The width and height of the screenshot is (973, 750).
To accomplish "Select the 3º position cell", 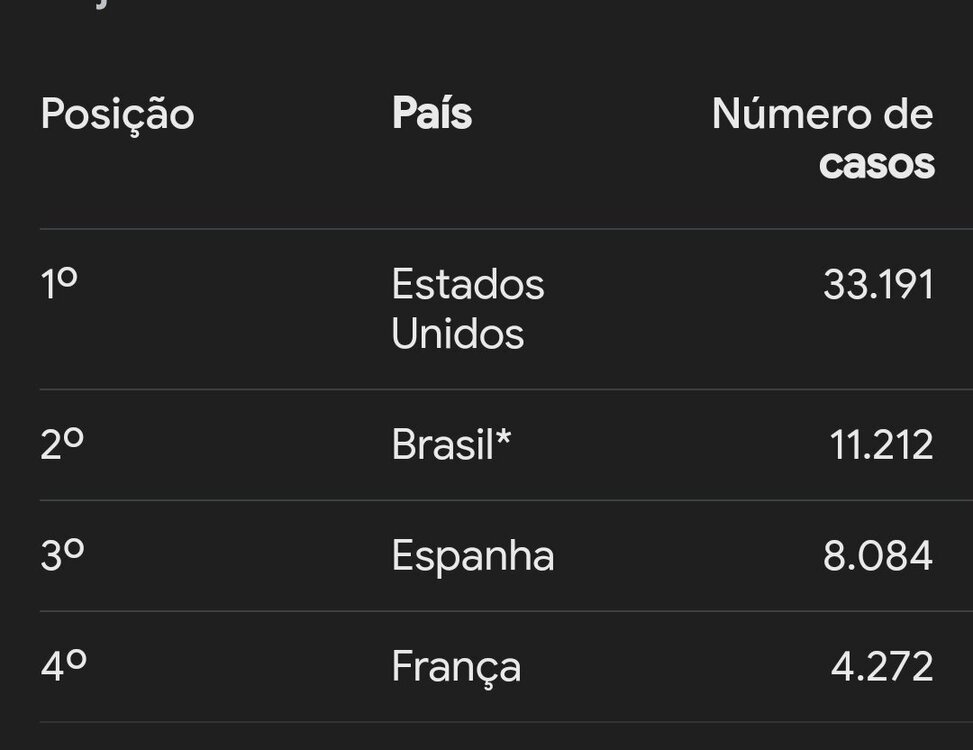I will (x=61, y=556).
